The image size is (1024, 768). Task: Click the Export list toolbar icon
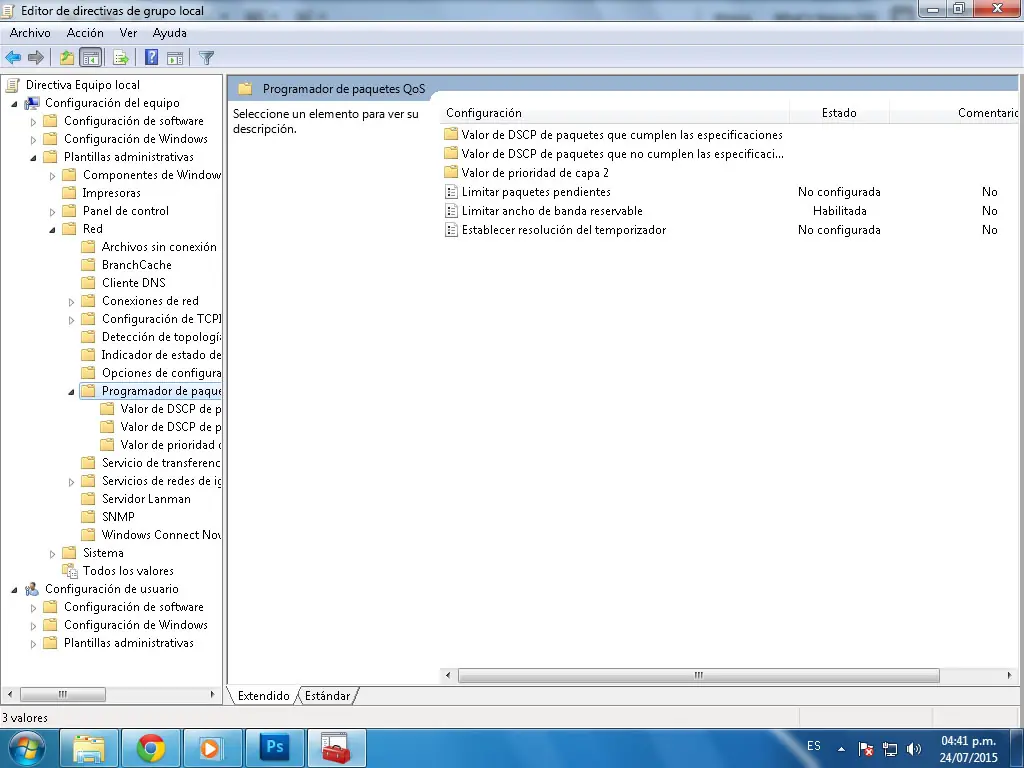coord(121,57)
